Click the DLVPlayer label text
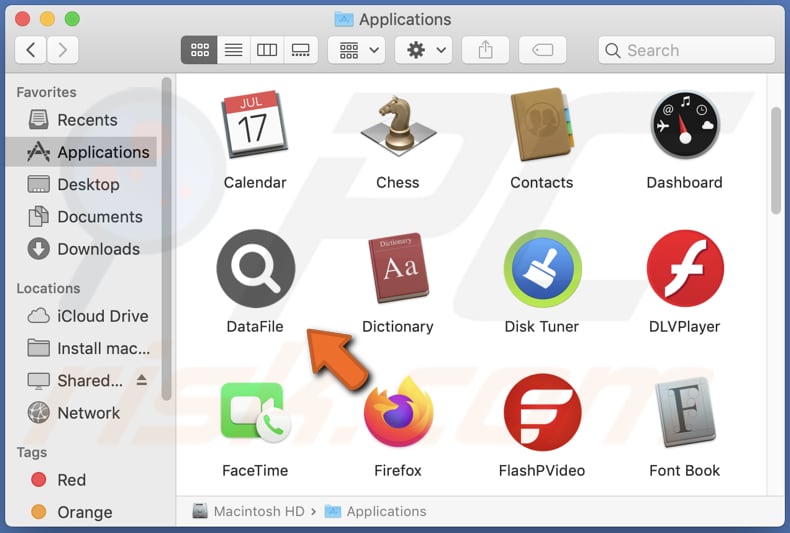Screen dimensions: 790x533 [x=684, y=326]
